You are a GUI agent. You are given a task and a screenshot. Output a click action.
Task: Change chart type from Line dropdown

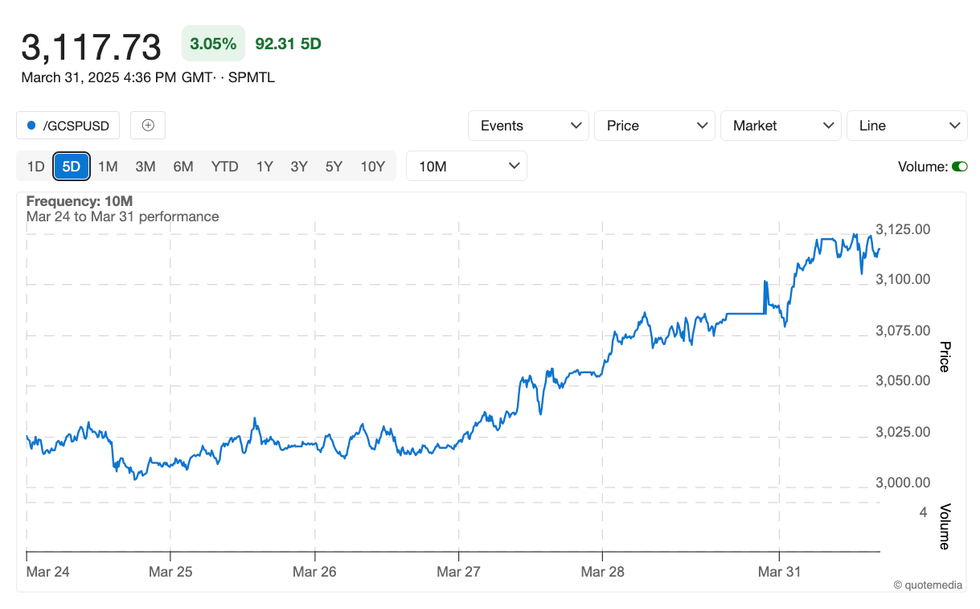(x=906, y=126)
